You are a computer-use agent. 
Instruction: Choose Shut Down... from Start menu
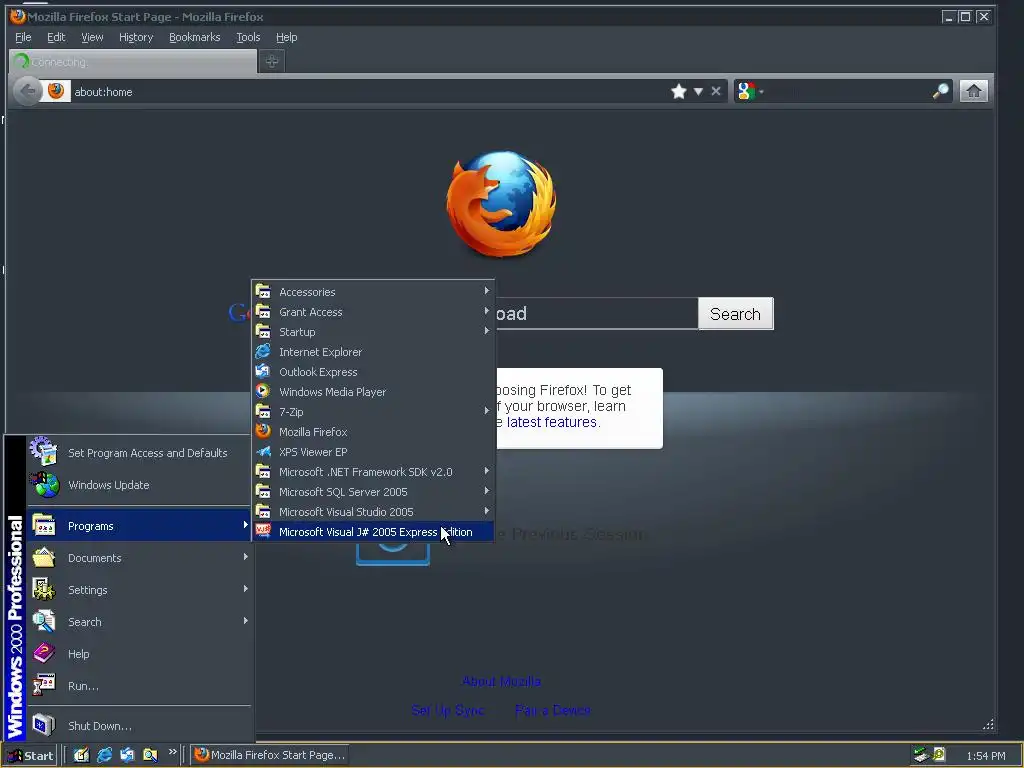point(138,726)
